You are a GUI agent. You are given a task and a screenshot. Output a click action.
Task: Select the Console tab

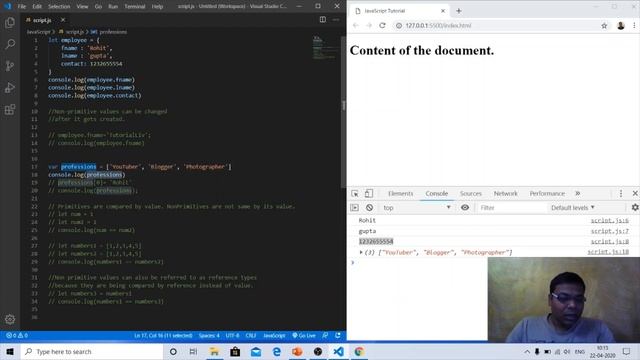pyautogui.click(x=436, y=193)
